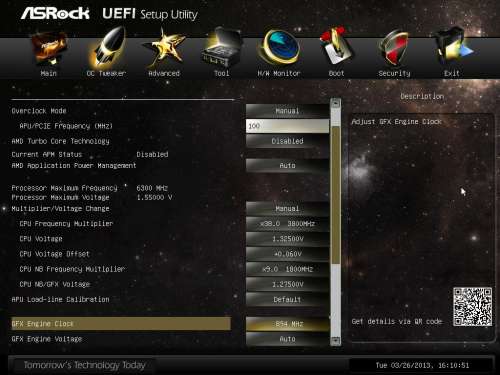
Task: Select CPU NB/GFX Voltage label
Action: (55, 284)
